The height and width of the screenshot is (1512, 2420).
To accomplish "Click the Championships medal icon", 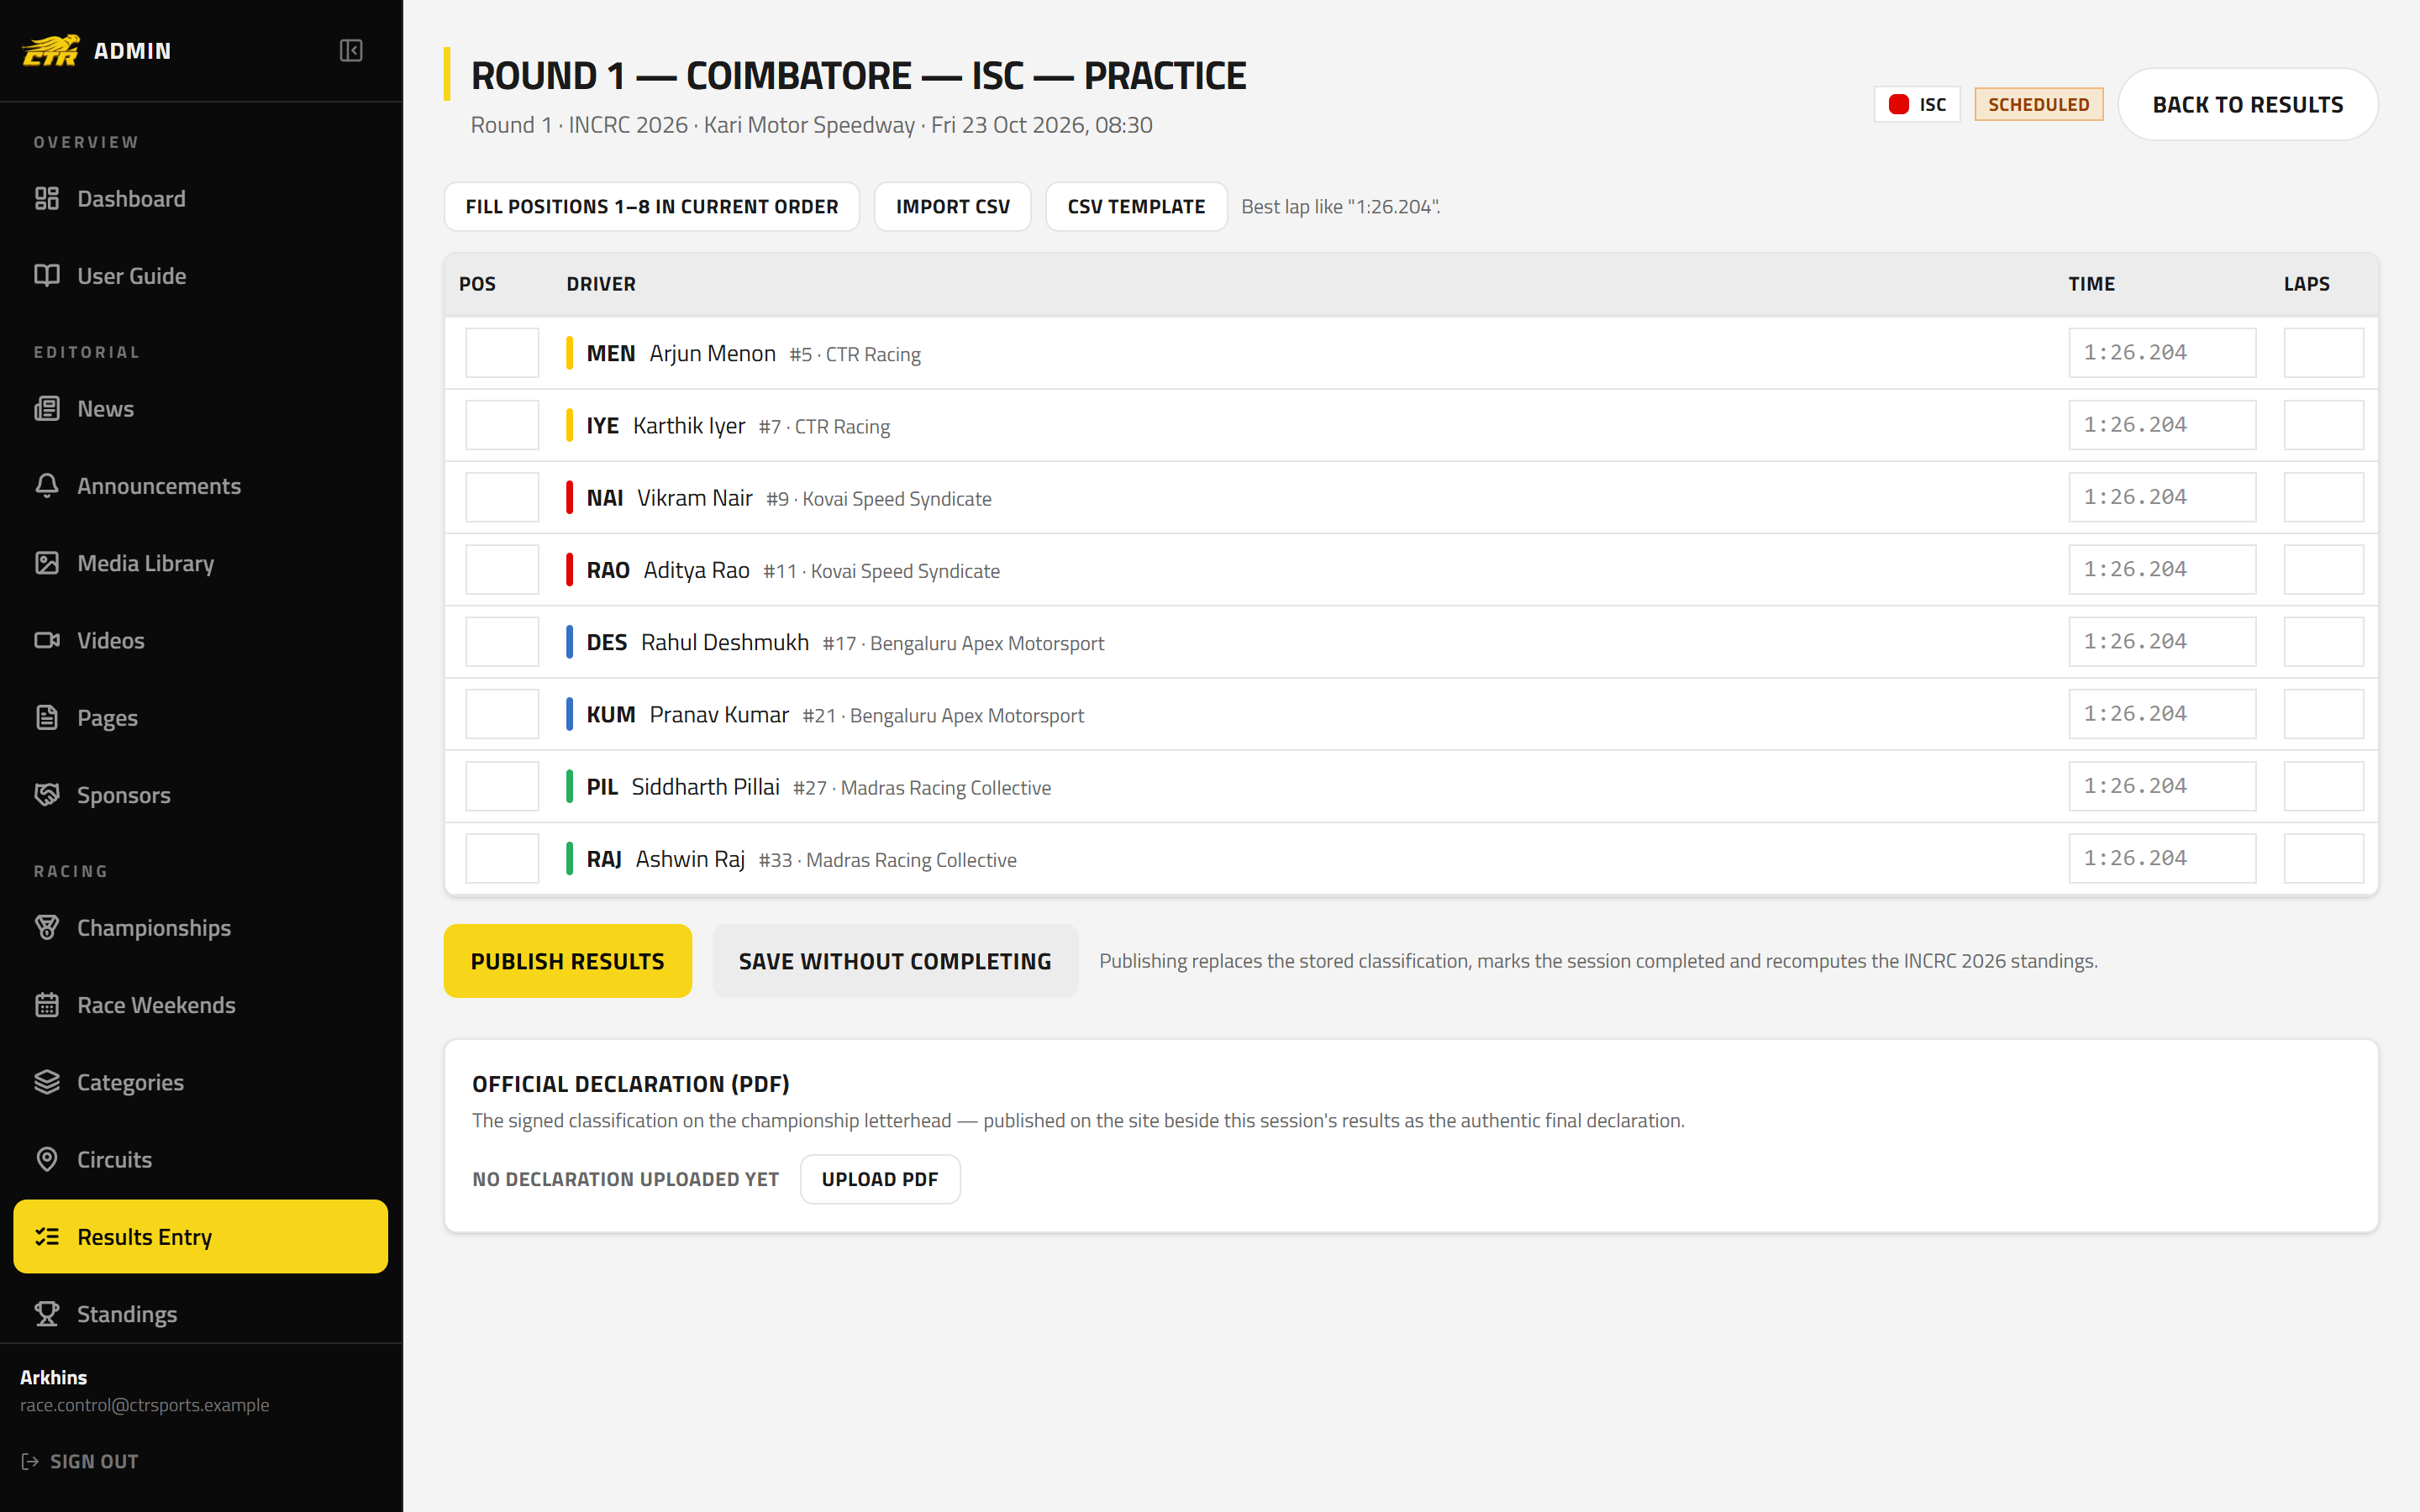I will click(x=47, y=927).
